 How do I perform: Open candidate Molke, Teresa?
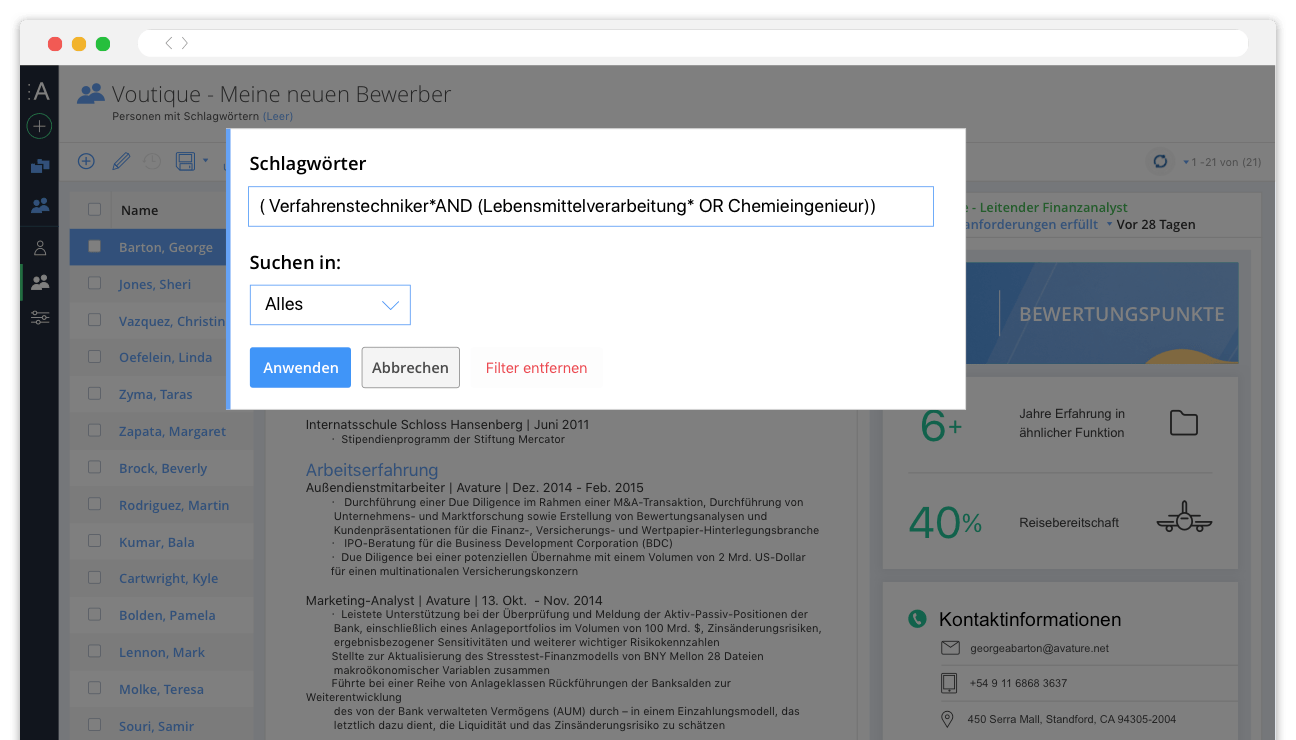pyautogui.click(x=161, y=689)
